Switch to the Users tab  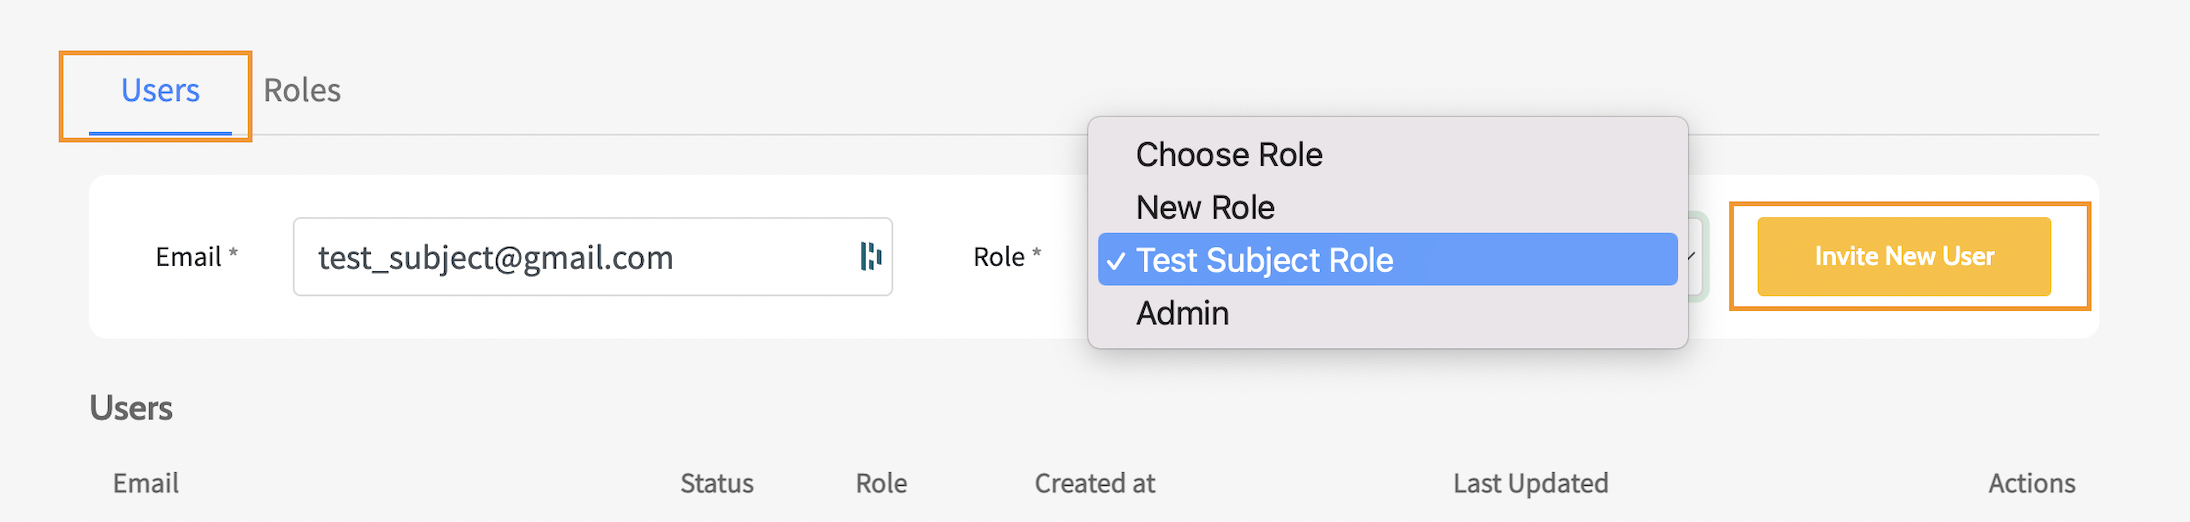click(160, 91)
